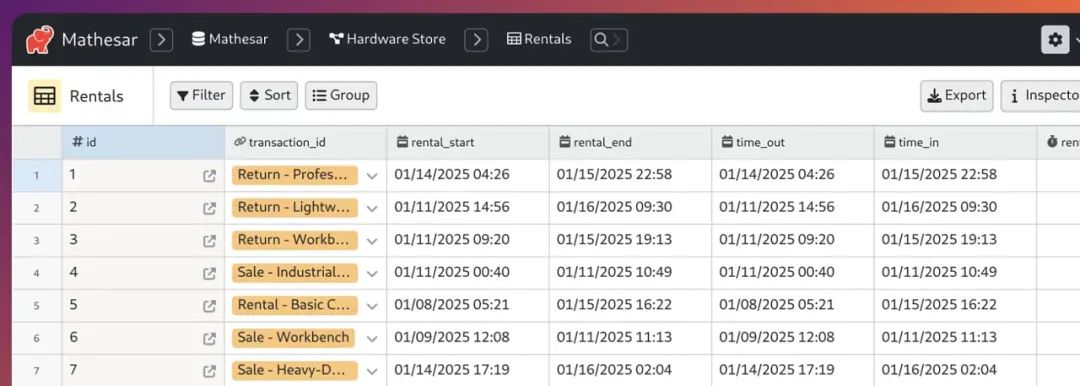The height and width of the screenshot is (386, 1080).
Task: Open the Group options
Action: pyautogui.click(x=341, y=96)
